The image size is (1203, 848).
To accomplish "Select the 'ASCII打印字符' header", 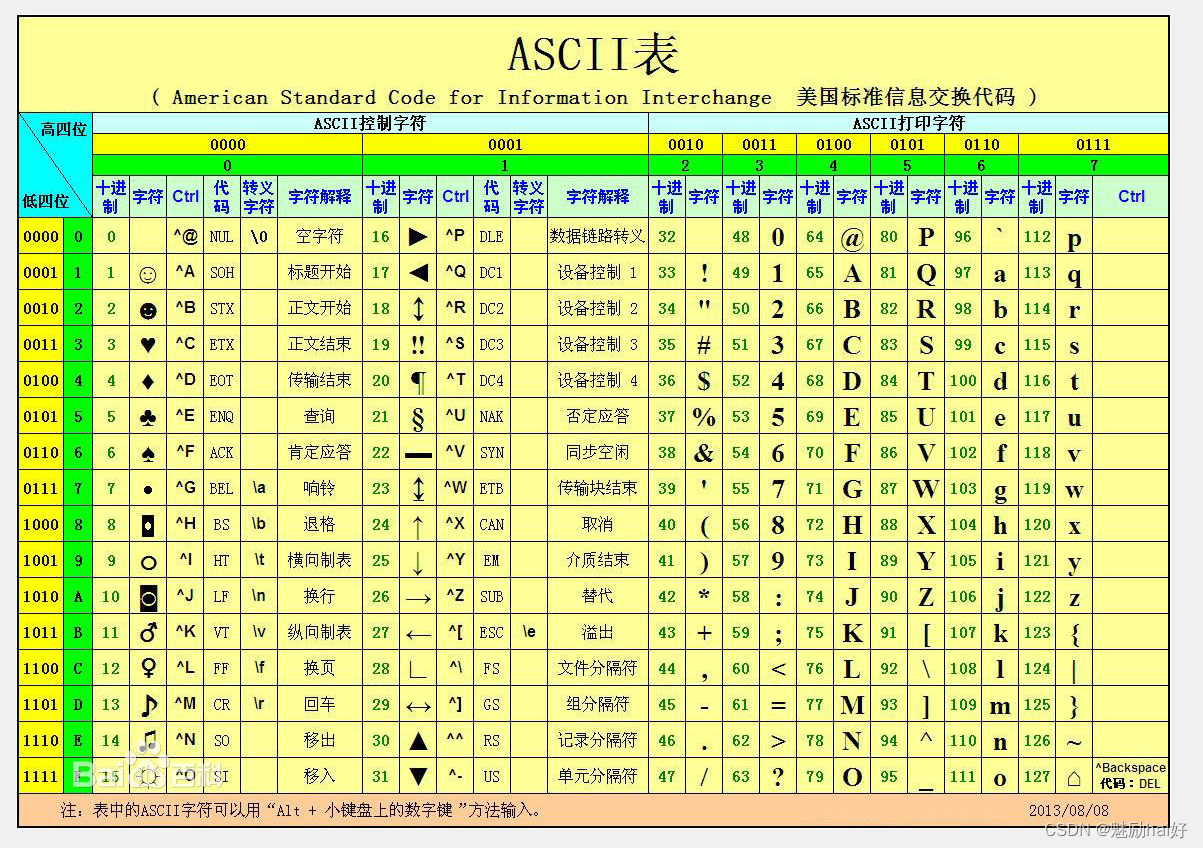I will (x=908, y=124).
